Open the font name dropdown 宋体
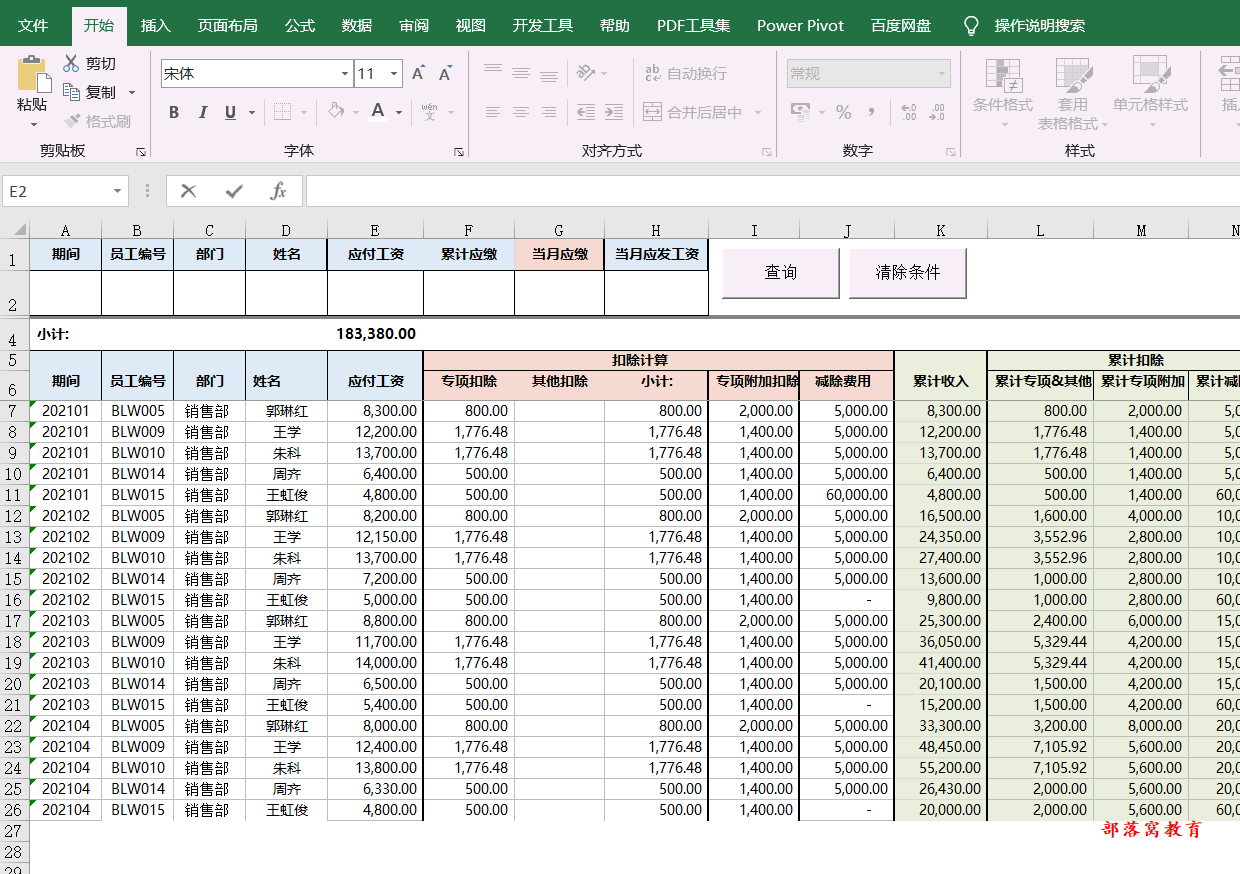1240x874 pixels. (344, 73)
